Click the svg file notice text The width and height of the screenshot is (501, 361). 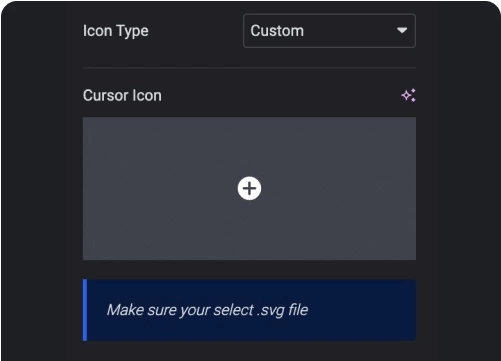207,310
